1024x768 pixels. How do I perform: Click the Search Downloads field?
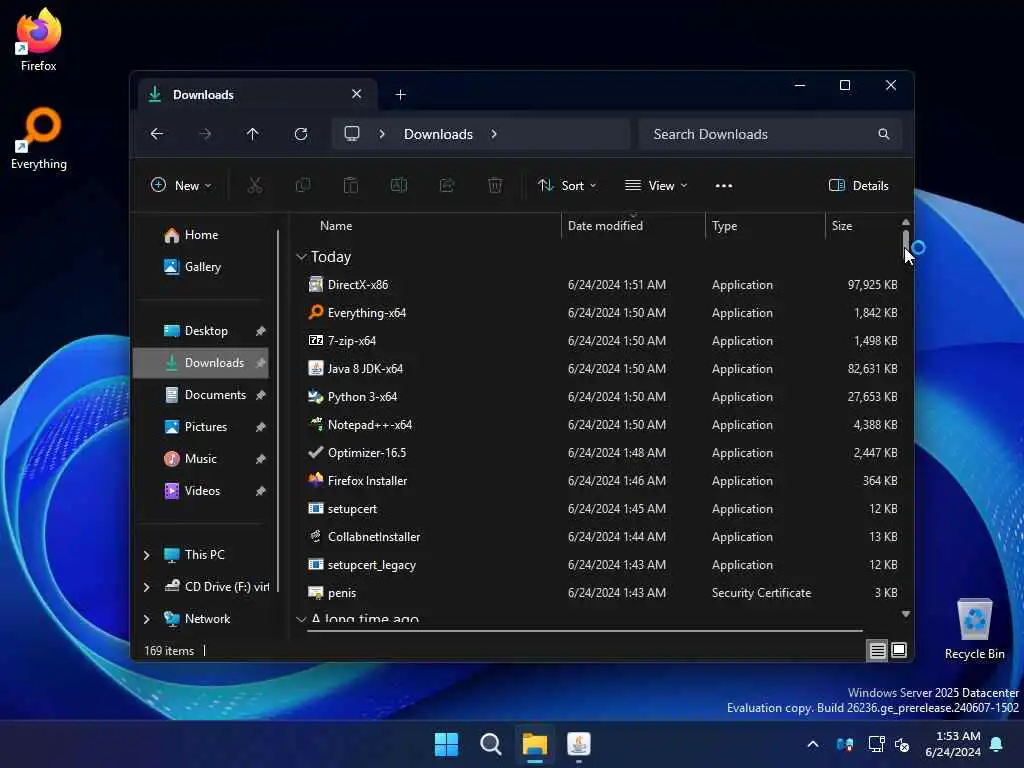click(771, 134)
